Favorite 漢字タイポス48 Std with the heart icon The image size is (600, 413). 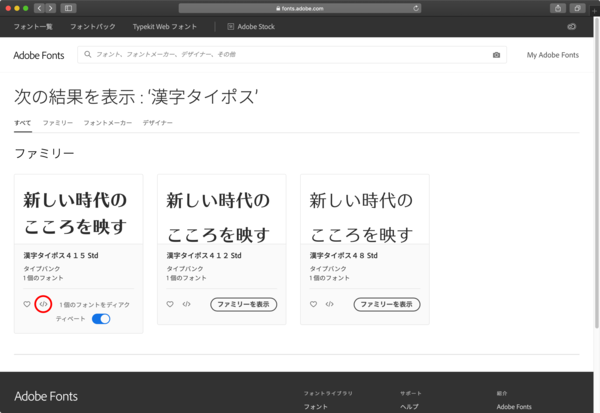313,304
